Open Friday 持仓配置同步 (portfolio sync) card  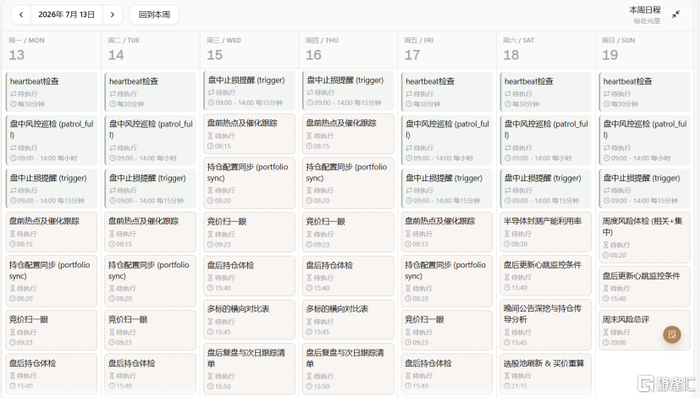coord(447,281)
